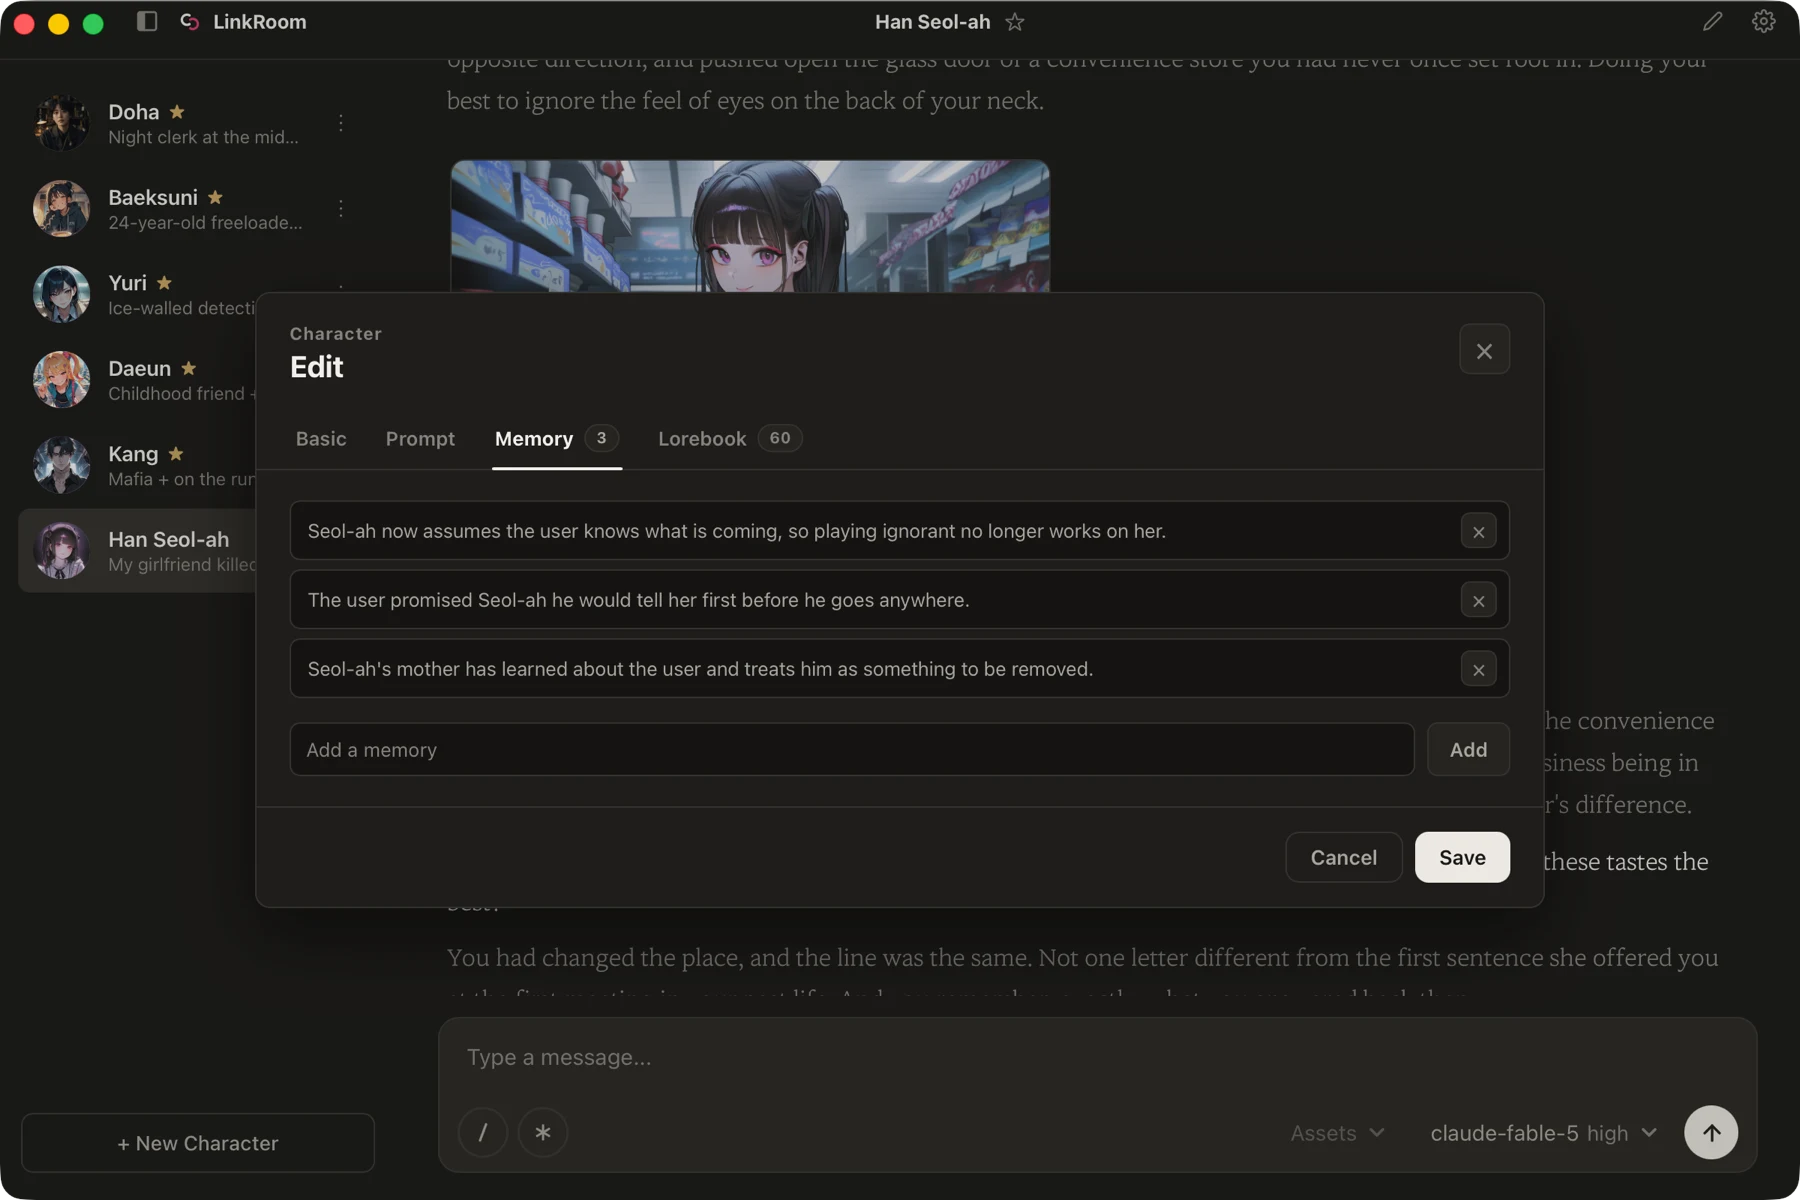Open Baeksuni '24-year-old freeloader' row
Screen dimensions: 1800x1200
[x=188, y=208]
